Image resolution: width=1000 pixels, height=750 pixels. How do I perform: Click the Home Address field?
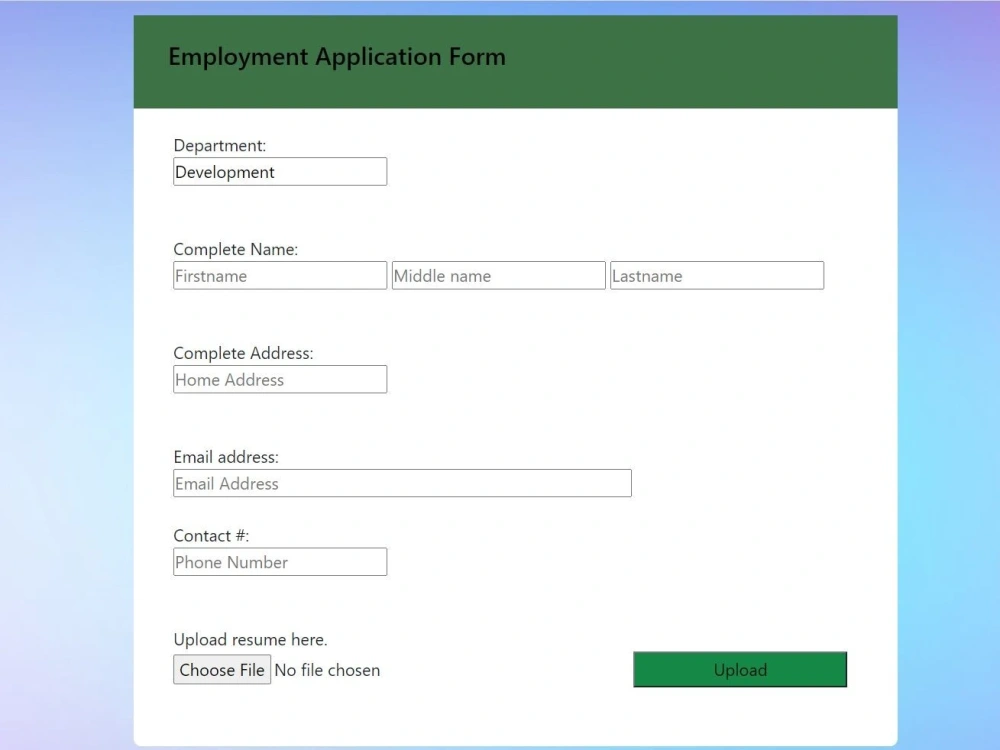point(280,379)
